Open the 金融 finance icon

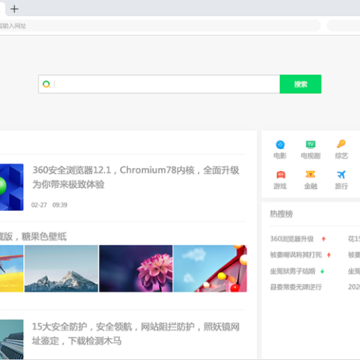point(311,174)
